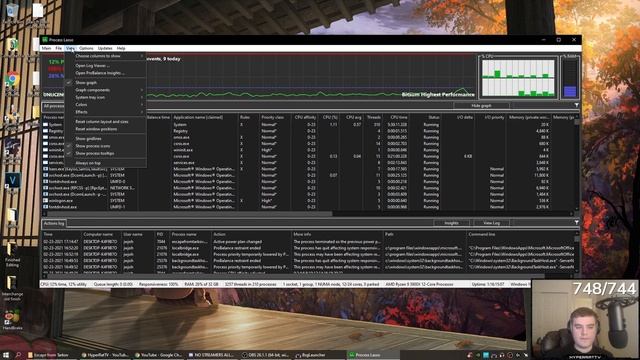This screenshot has width=640, height=360.
Task: Click the Registry process icon
Action: pos(45,131)
